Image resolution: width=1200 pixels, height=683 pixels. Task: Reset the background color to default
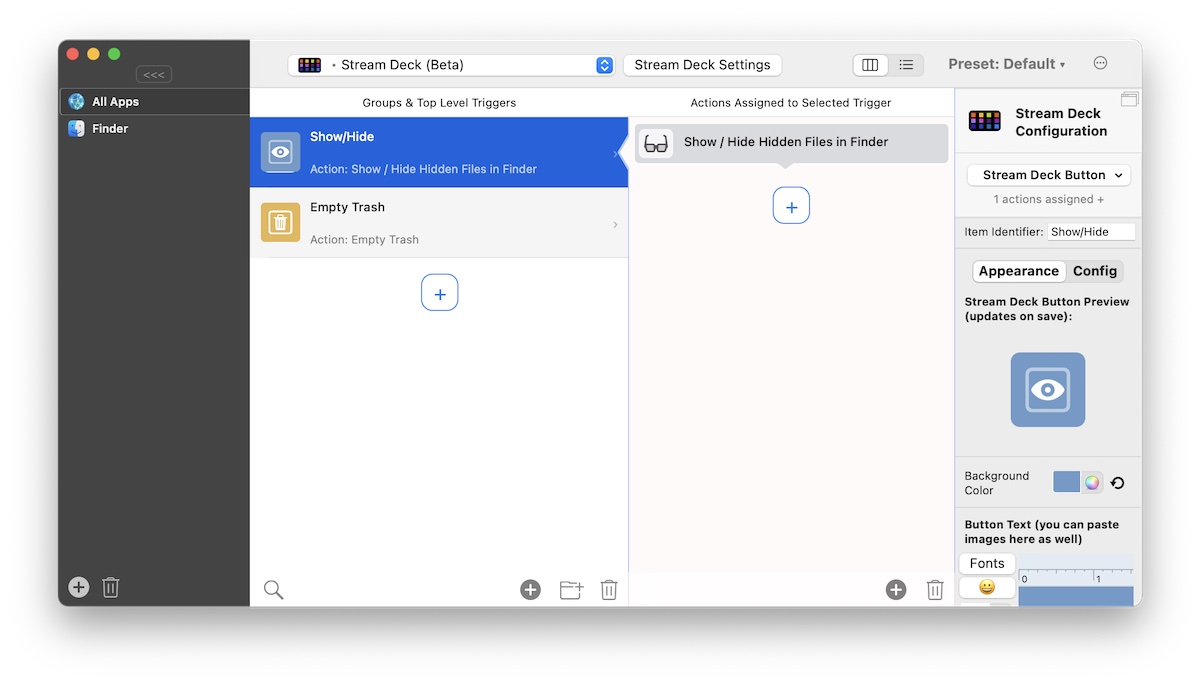click(1118, 483)
